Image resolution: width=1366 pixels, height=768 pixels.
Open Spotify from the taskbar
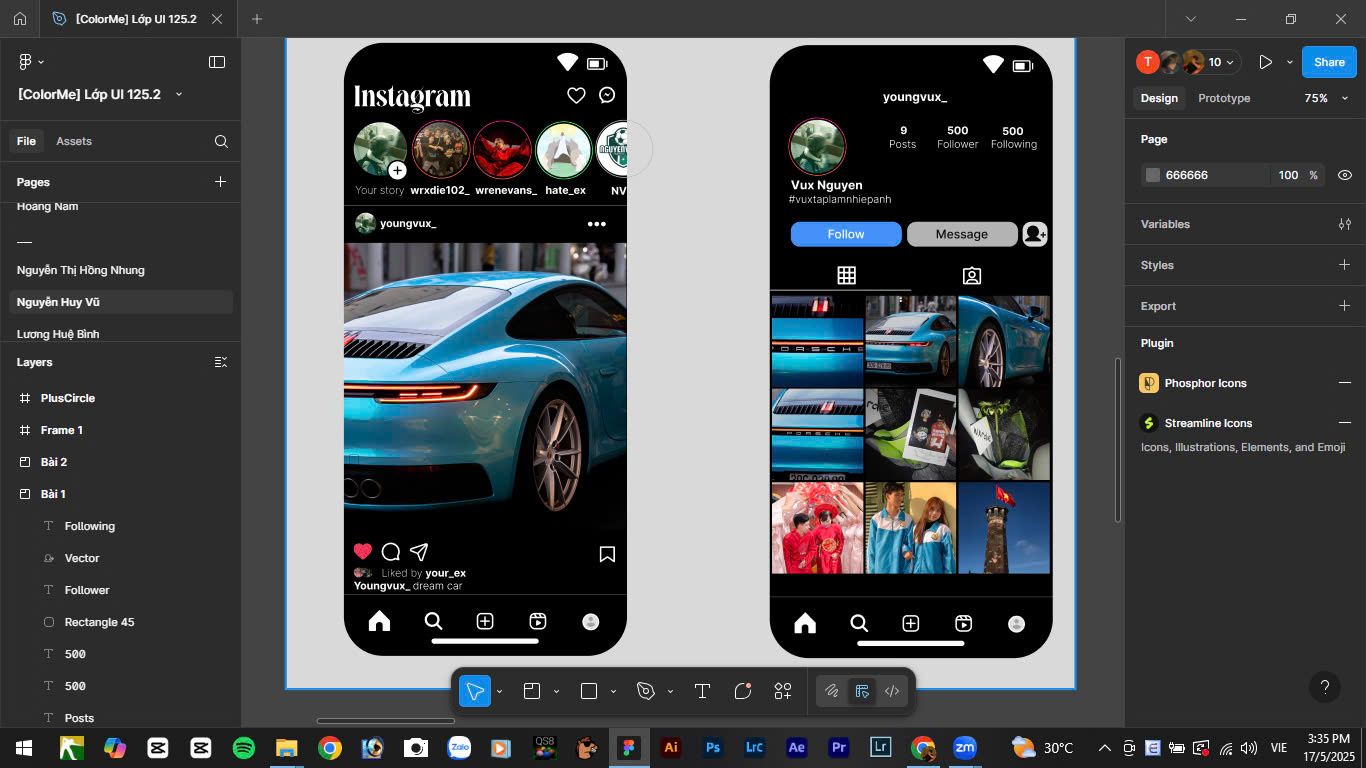[243, 748]
